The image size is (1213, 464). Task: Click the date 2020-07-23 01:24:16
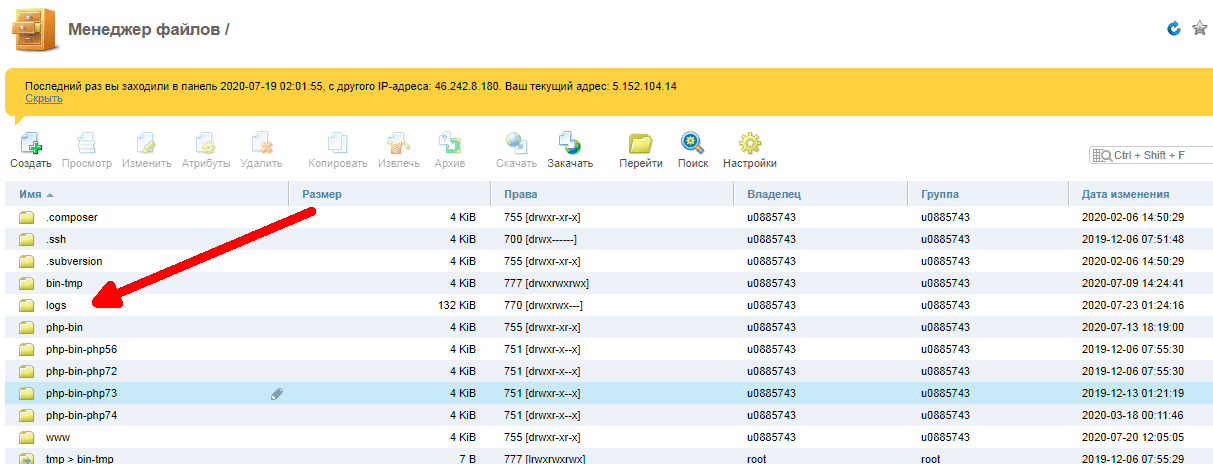pyautogui.click(x=1133, y=305)
